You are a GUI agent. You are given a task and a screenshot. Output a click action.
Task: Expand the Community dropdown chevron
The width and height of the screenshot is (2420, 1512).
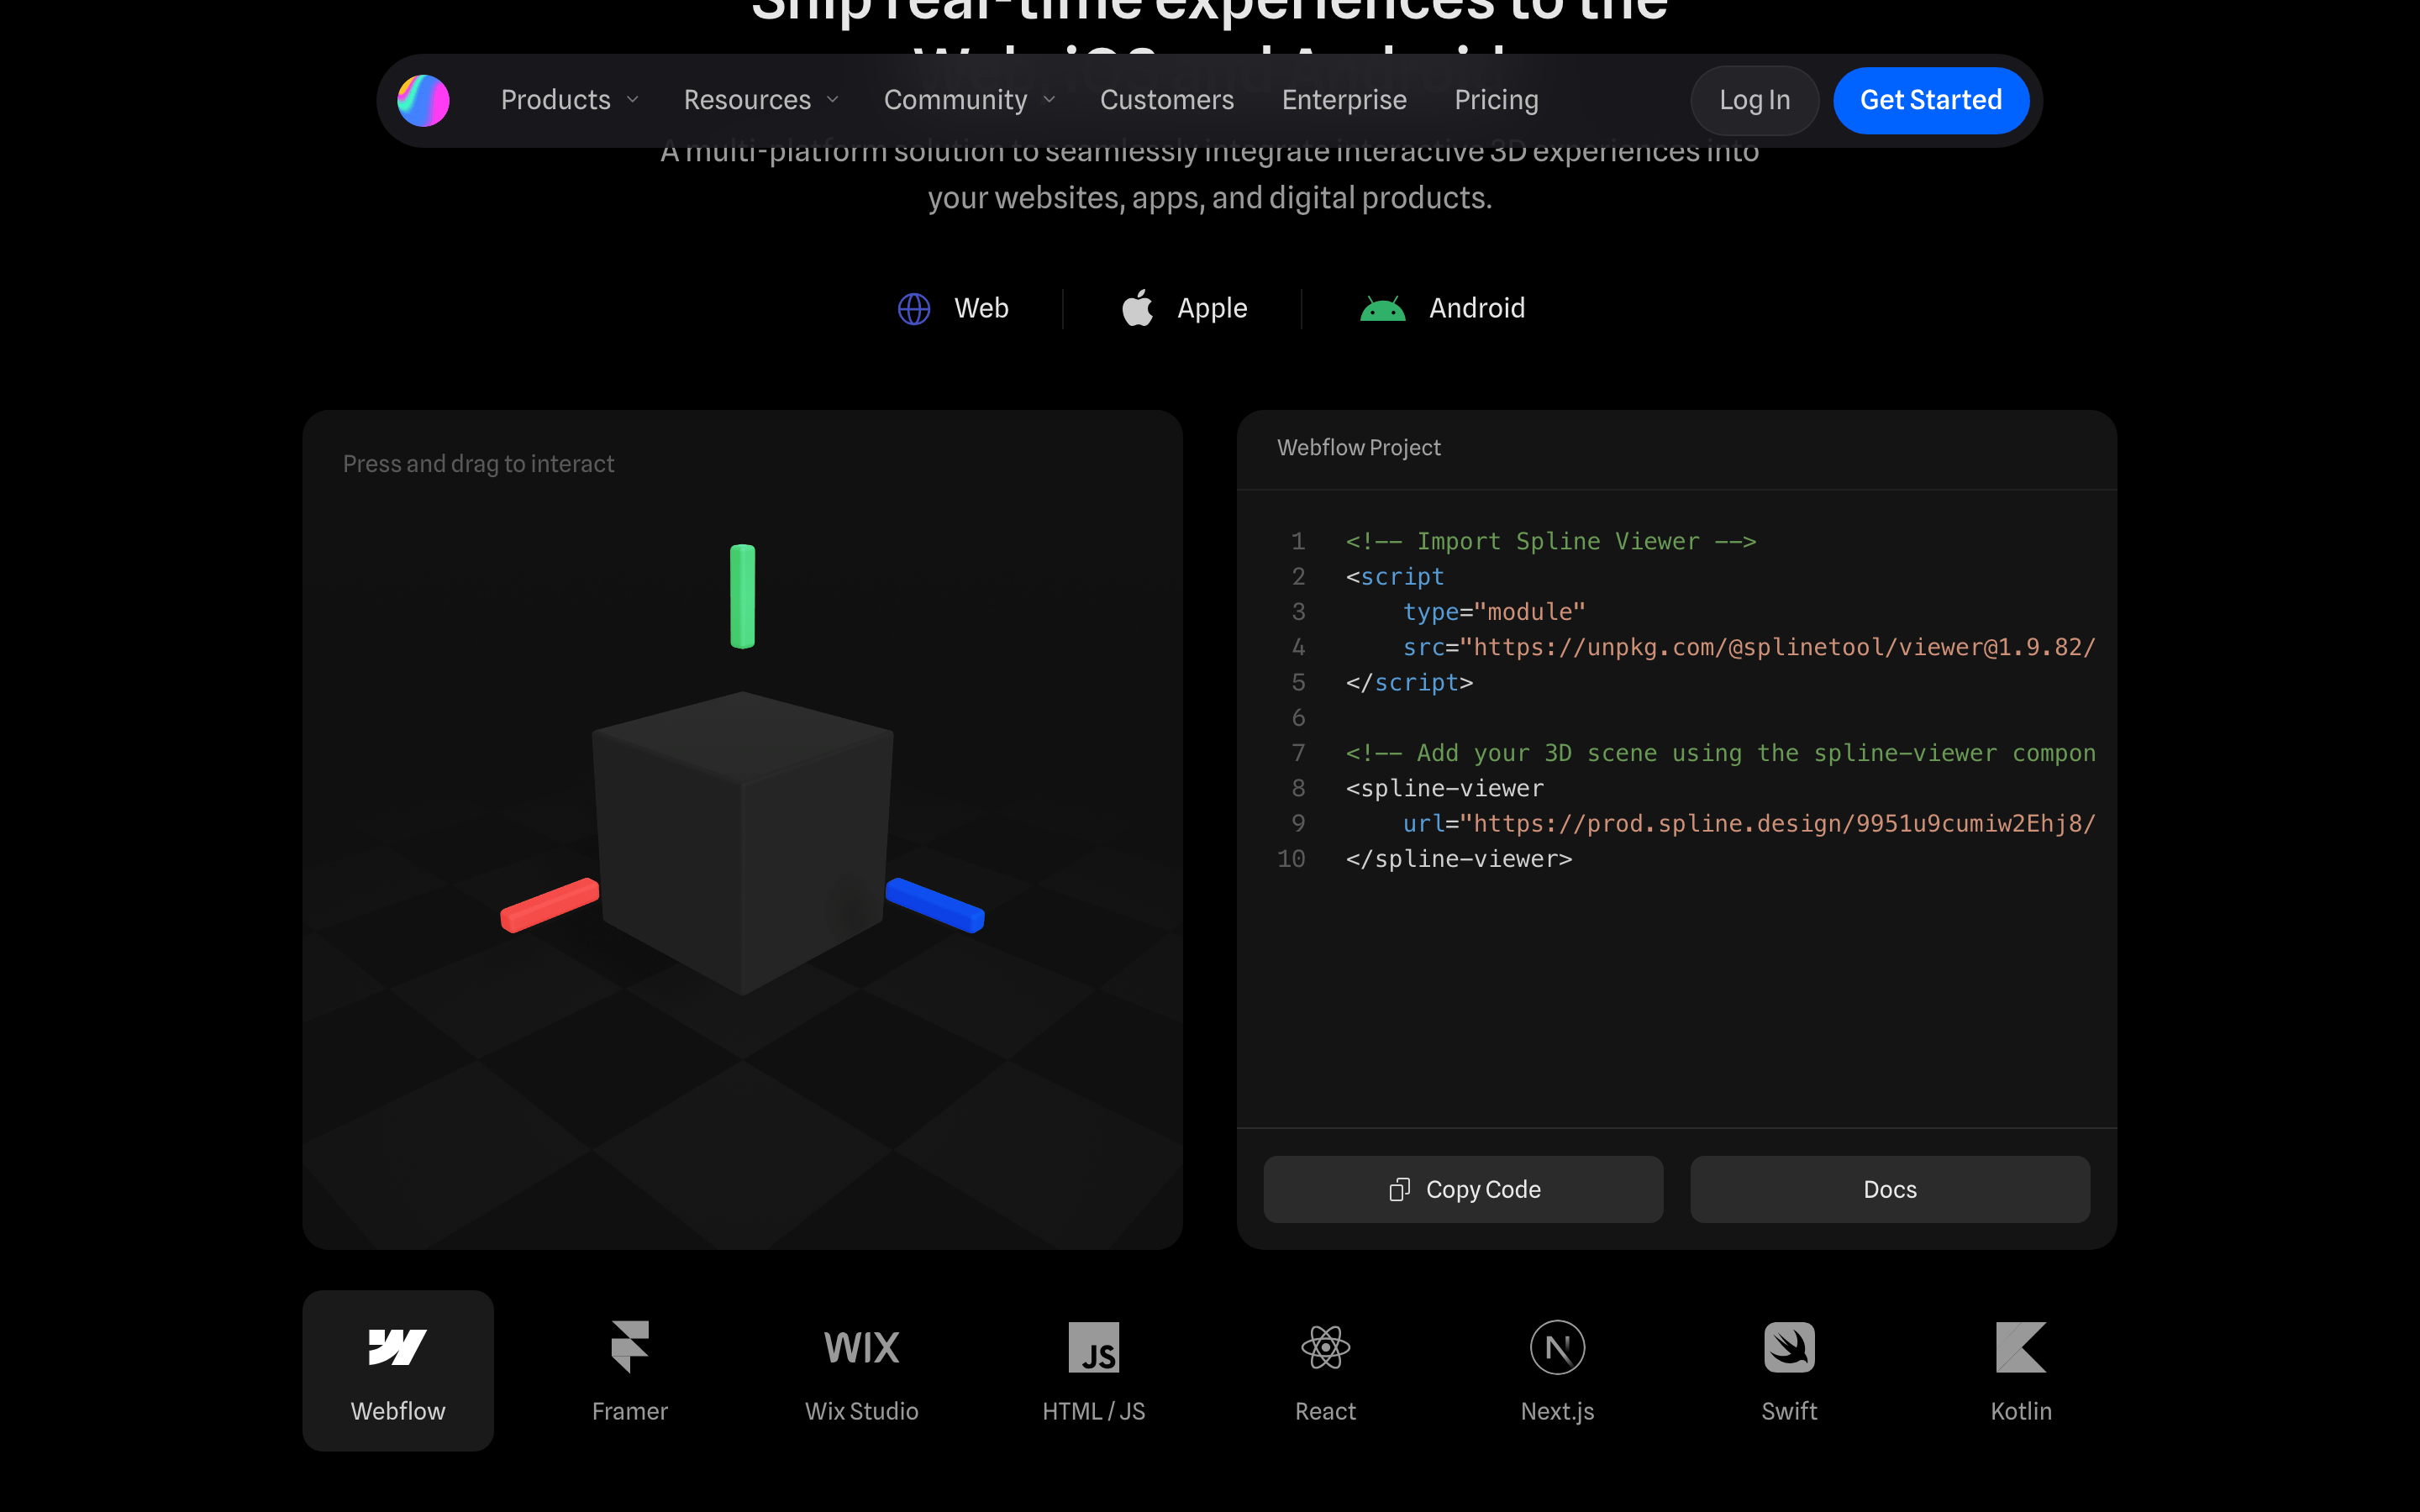coord(1049,100)
